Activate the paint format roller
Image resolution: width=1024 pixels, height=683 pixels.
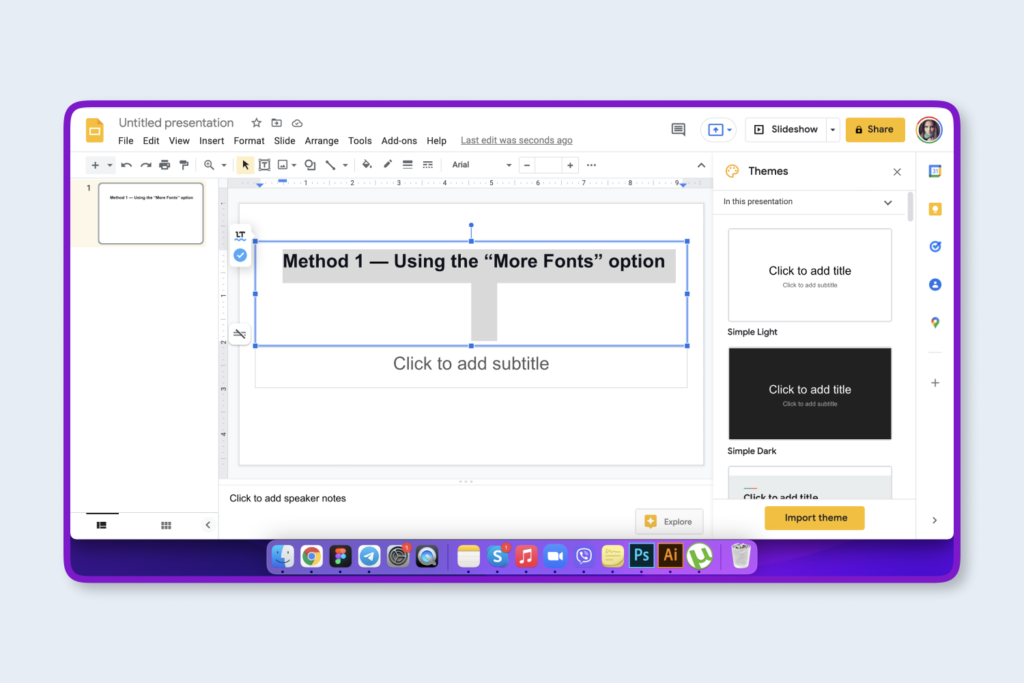click(x=184, y=165)
